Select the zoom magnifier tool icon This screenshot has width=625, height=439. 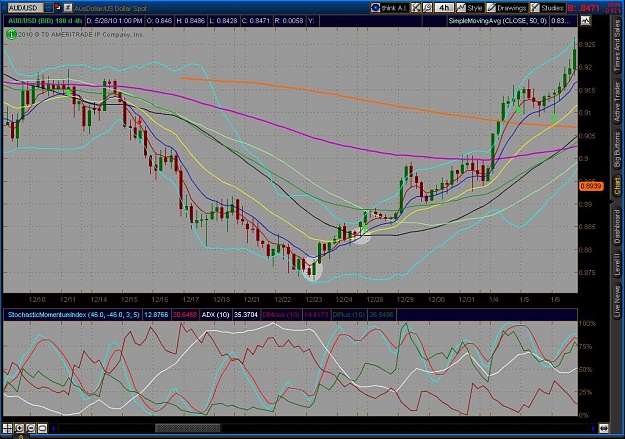tap(427, 8)
